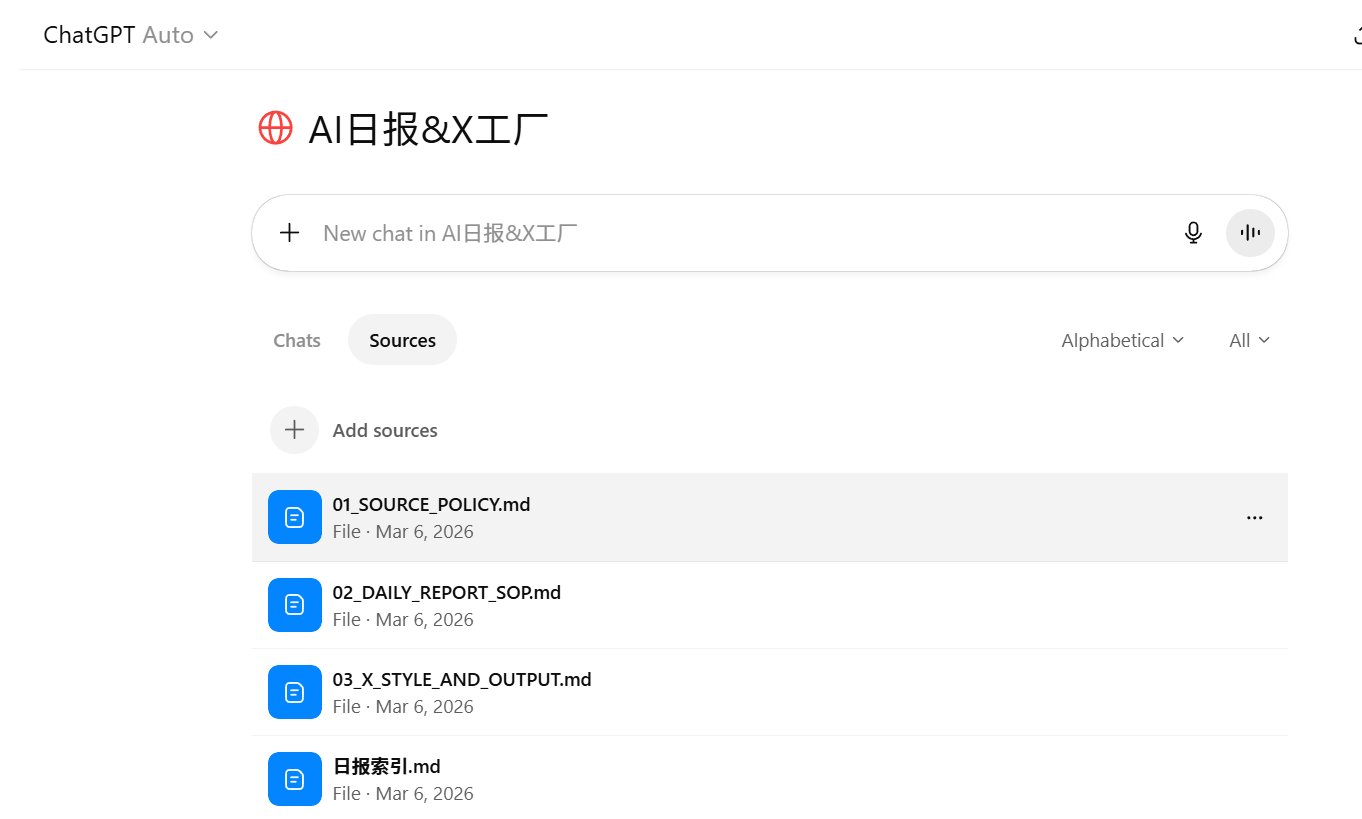Select the Sources tab

click(x=402, y=340)
